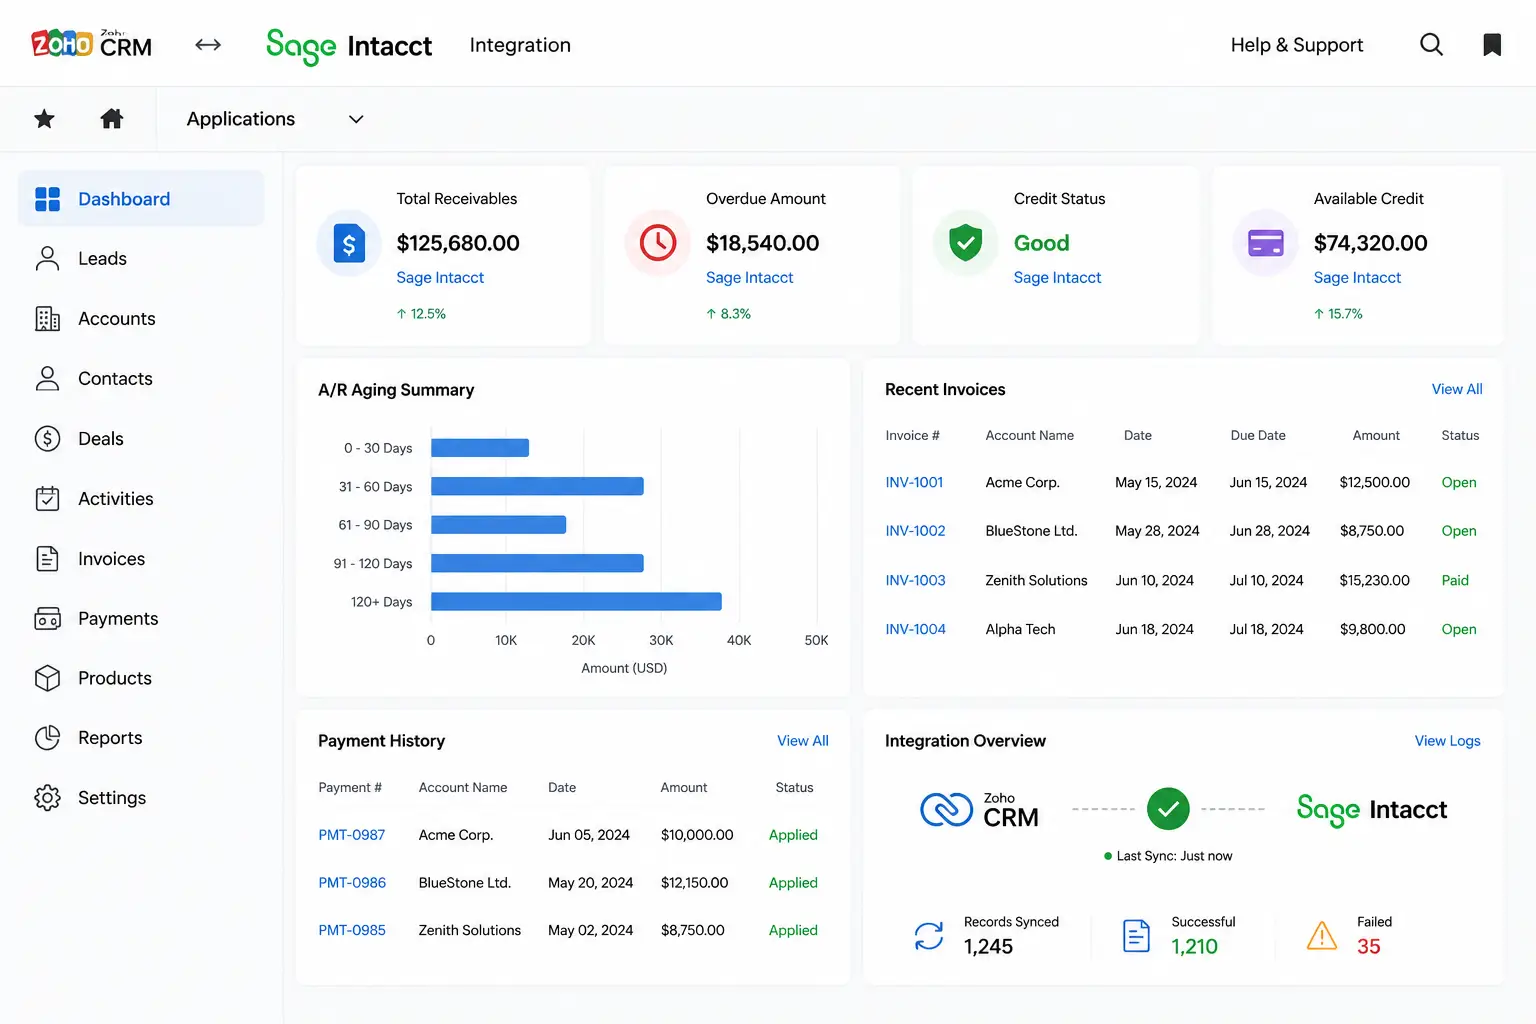Image resolution: width=1536 pixels, height=1024 pixels.
Task: Click View All in Payment History
Action: pyautogui.click(x=803, y=741)
